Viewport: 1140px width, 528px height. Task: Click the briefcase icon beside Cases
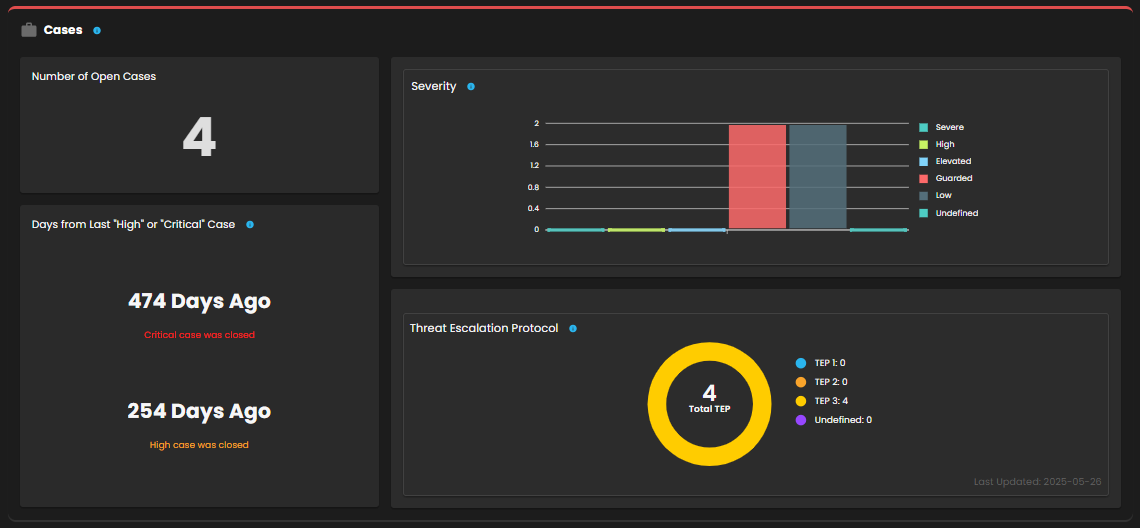(29, 30)
